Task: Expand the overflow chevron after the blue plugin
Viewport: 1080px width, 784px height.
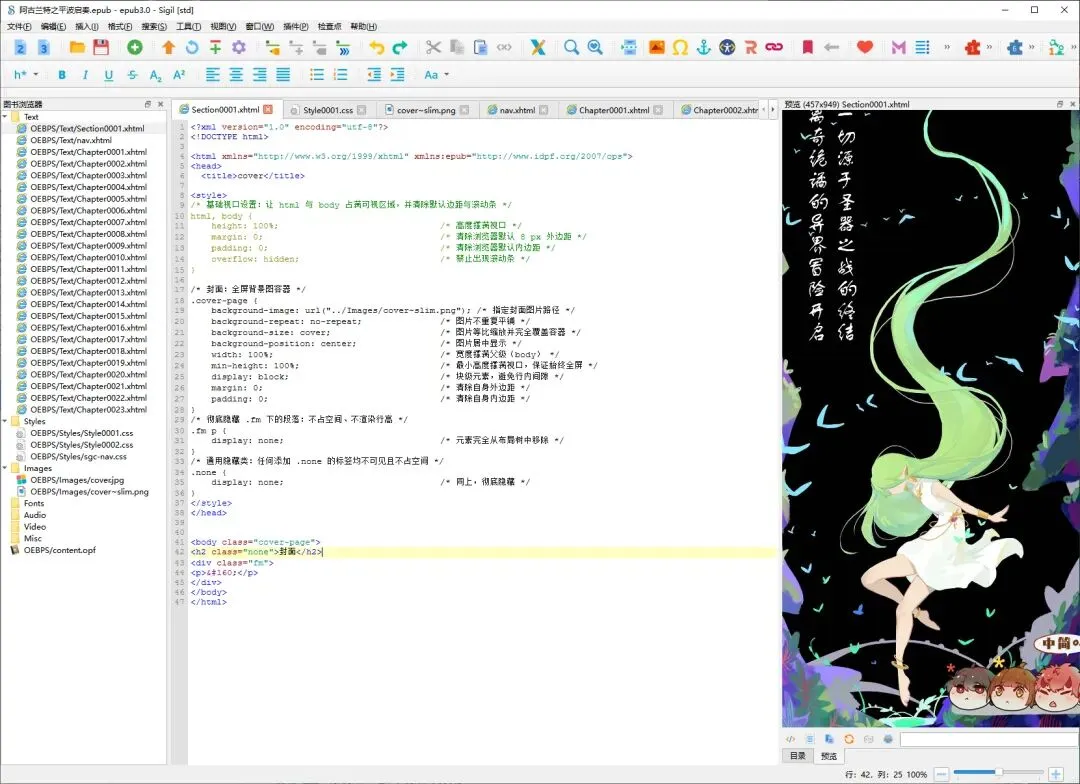Action: tap(1031, 47)
